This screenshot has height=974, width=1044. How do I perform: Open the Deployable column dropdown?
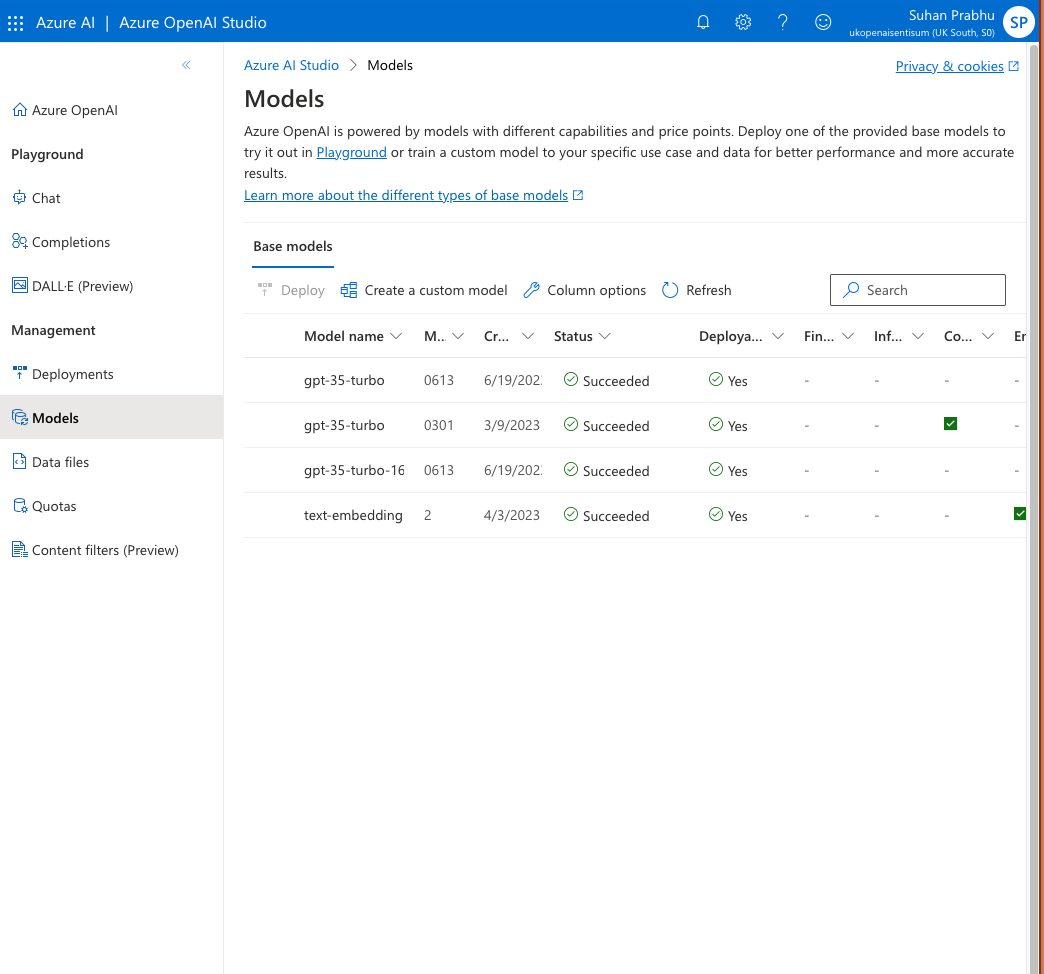click(x=777, y=336)
